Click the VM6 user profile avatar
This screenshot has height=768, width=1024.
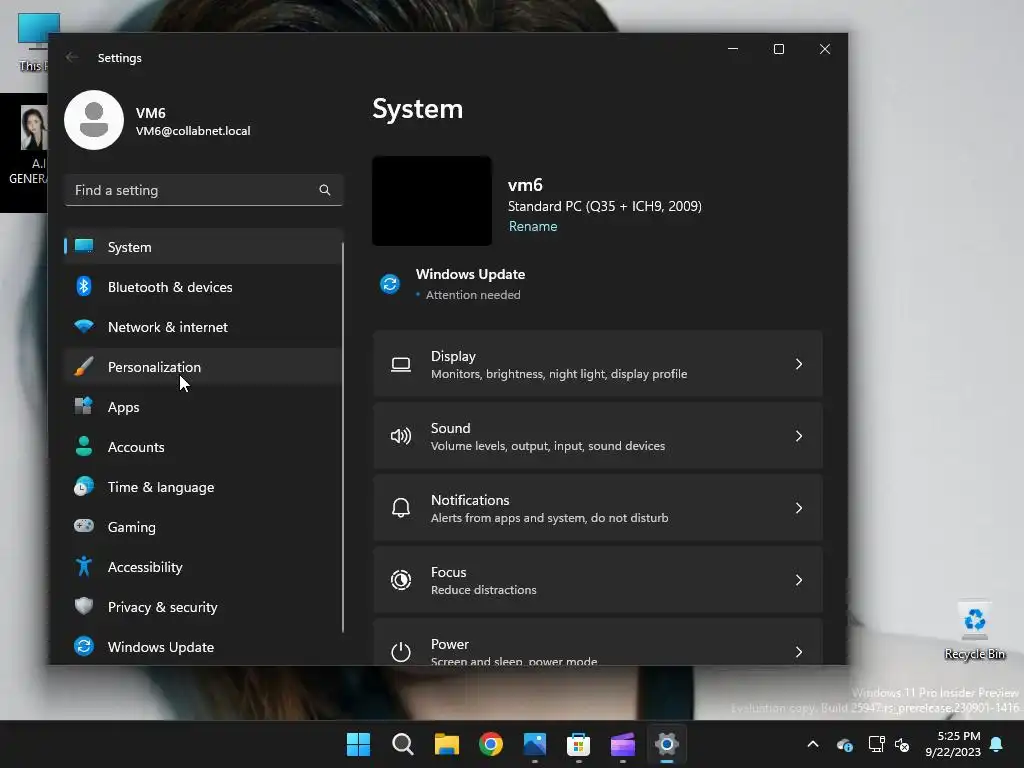[x=94, y=120]
